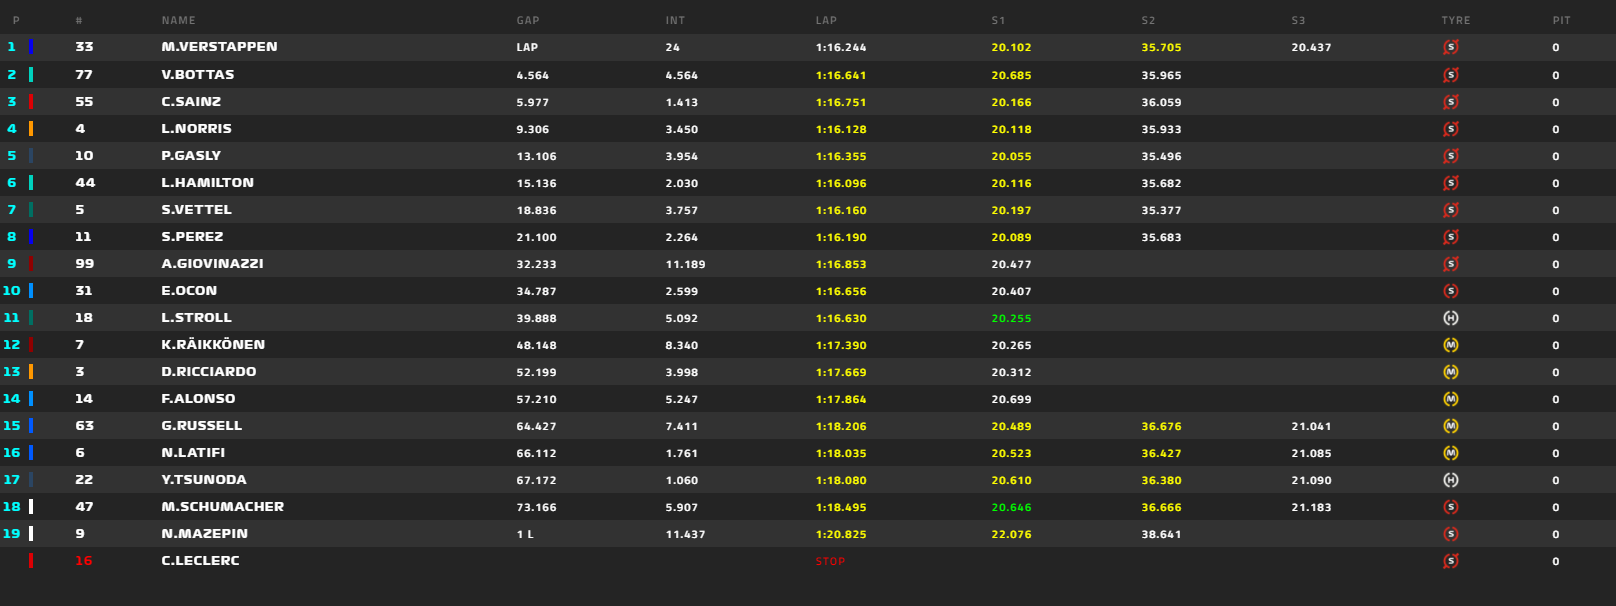Click Tsunoda's hard tyre icon
This screenshot has height=606, width=1616.
[1451, 480]
